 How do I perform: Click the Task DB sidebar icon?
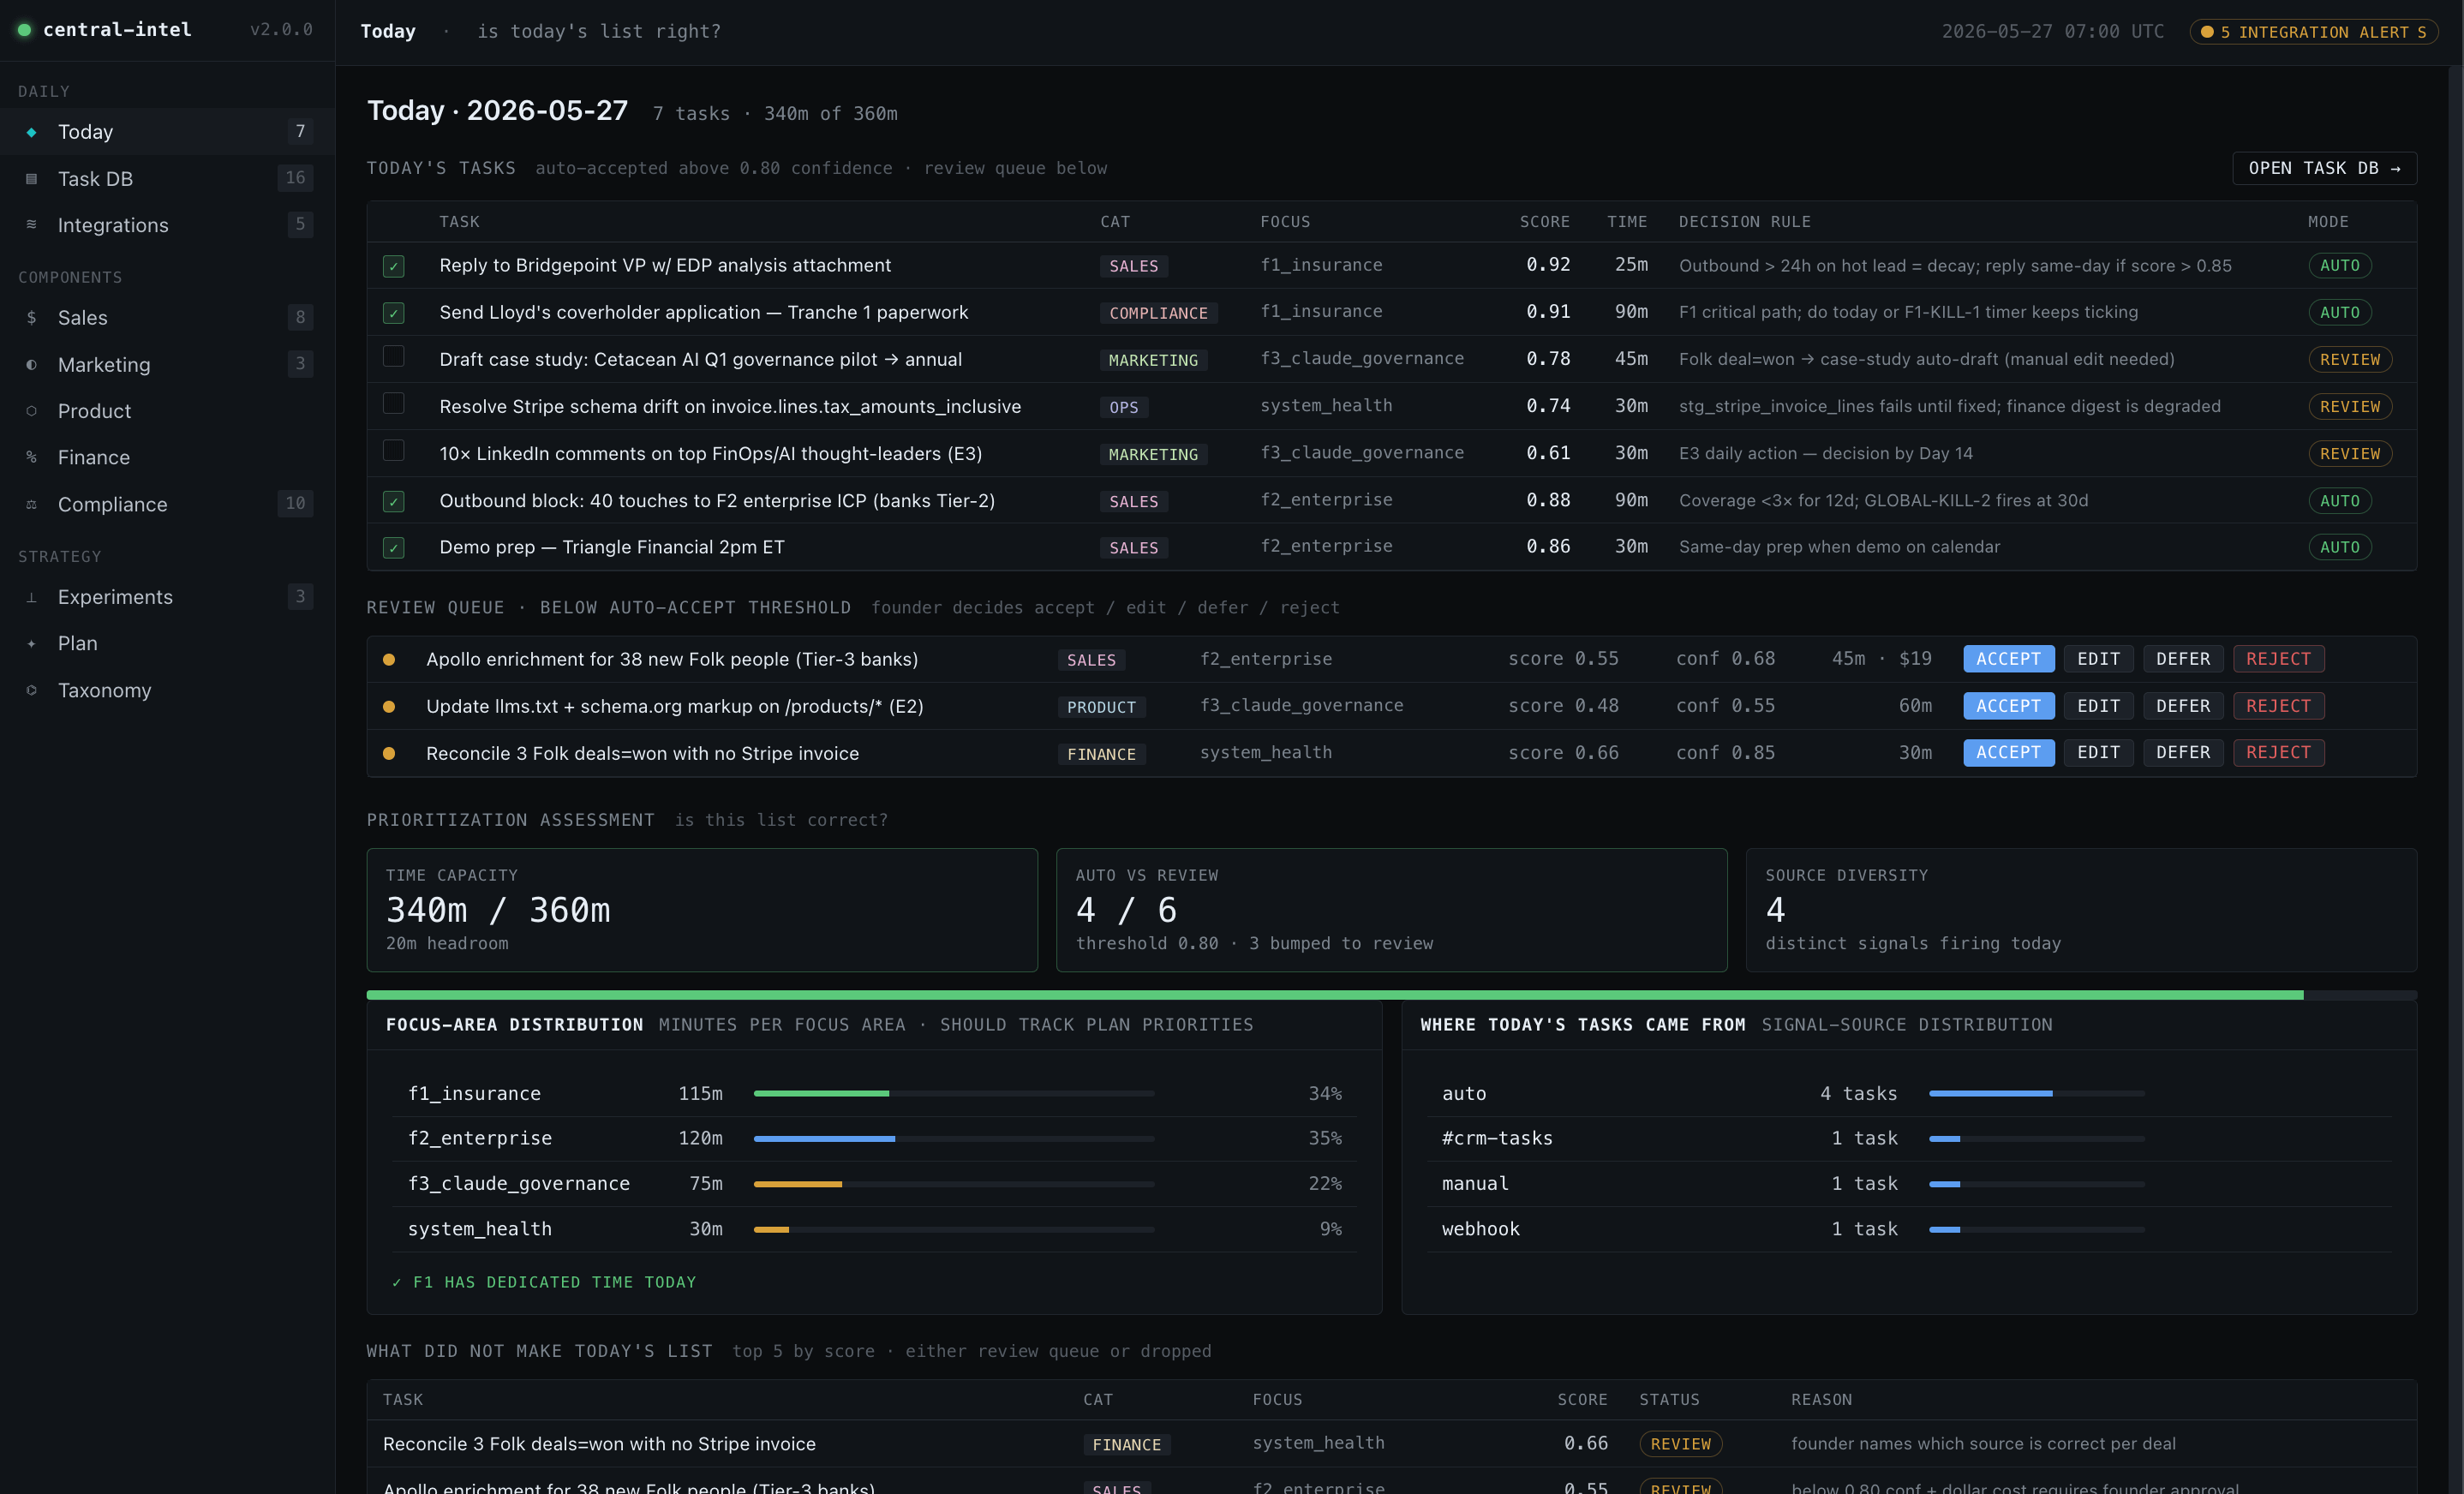31,179
